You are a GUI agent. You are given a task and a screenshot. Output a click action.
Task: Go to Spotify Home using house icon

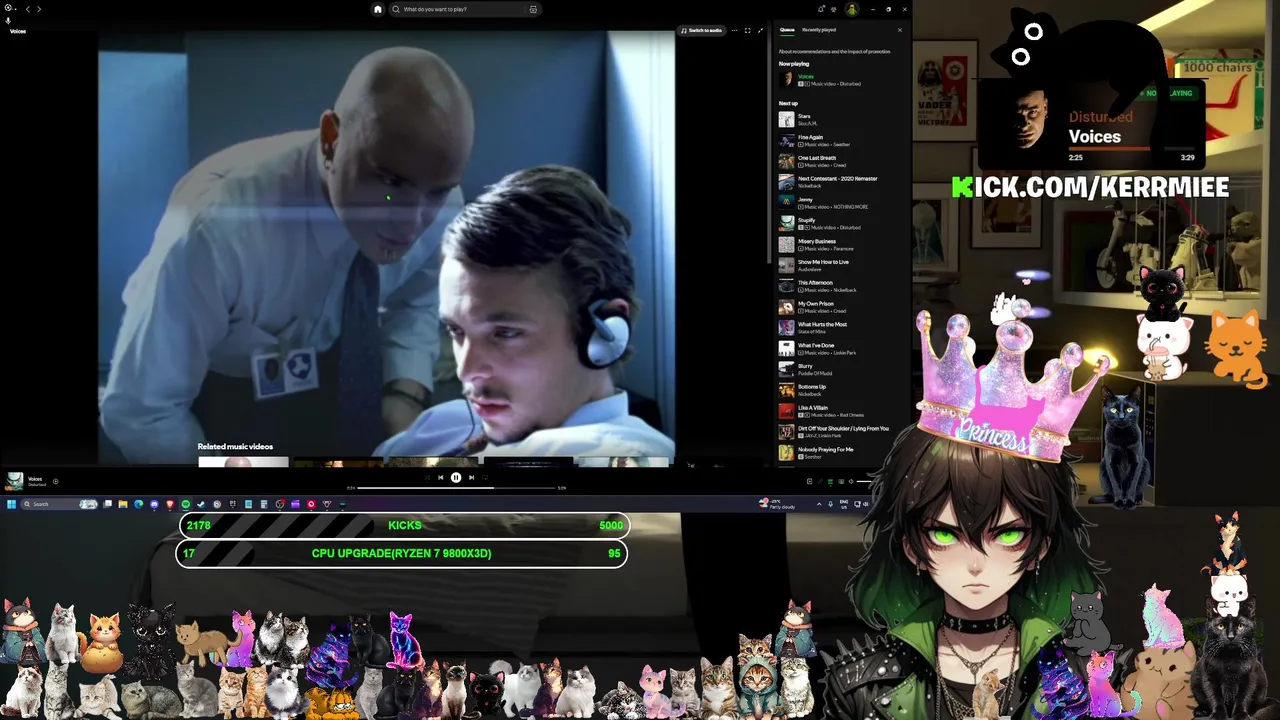click(378, 9)
